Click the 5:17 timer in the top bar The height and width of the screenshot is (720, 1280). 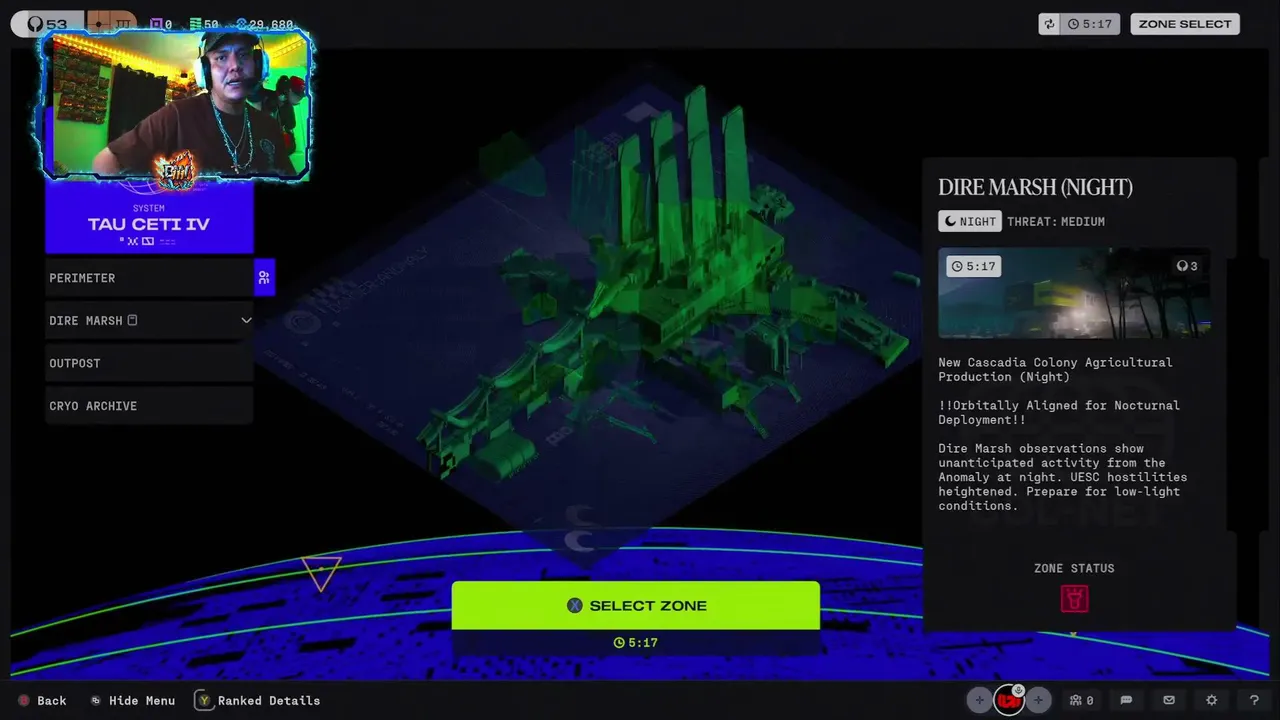pos(1090,24)
